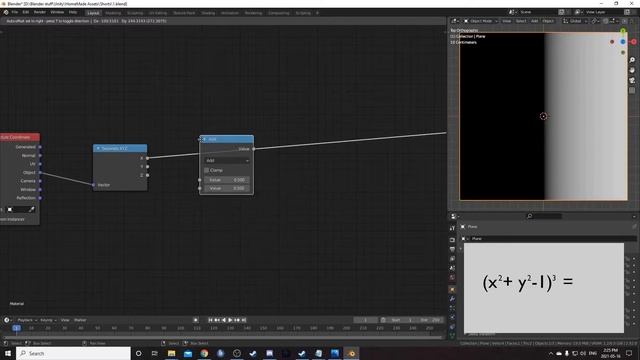
Task: Click the second Value field in Add node
Action: click(227, 188)
